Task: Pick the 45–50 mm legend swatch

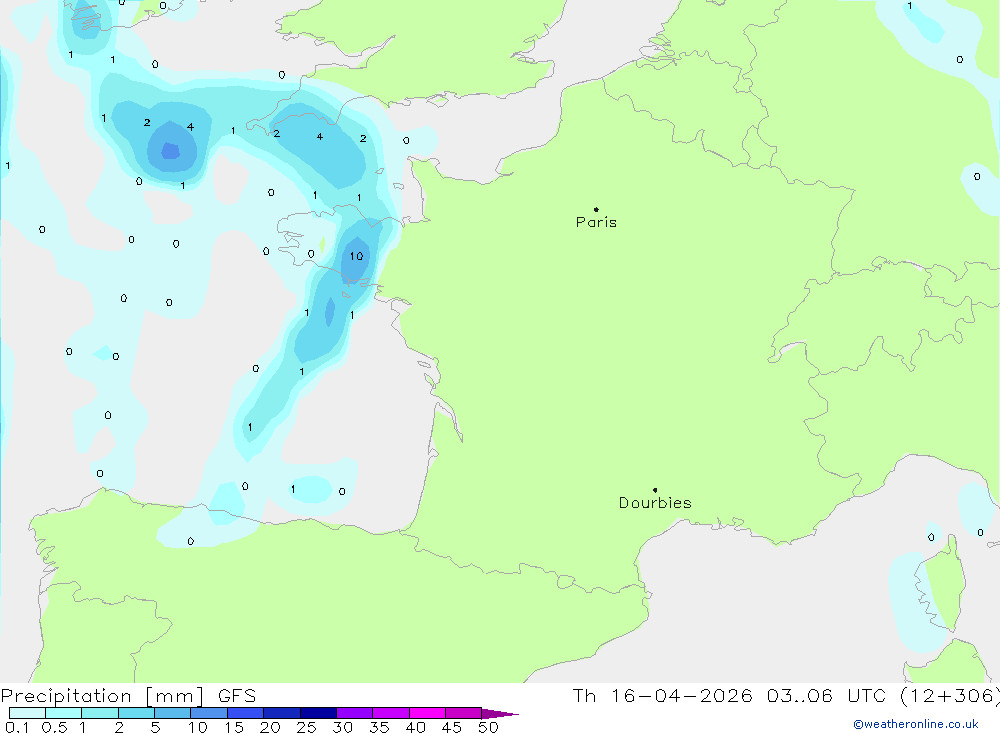Action: (463, 713)
